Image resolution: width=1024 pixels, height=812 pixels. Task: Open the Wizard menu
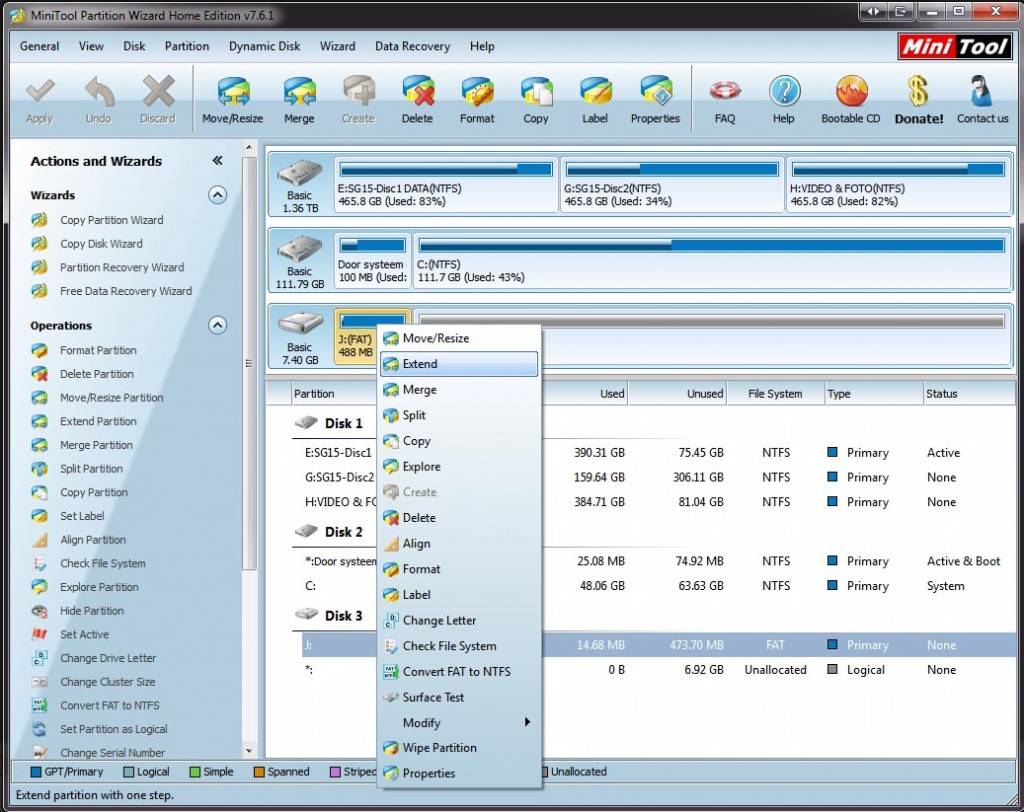(x=338, y=46)
